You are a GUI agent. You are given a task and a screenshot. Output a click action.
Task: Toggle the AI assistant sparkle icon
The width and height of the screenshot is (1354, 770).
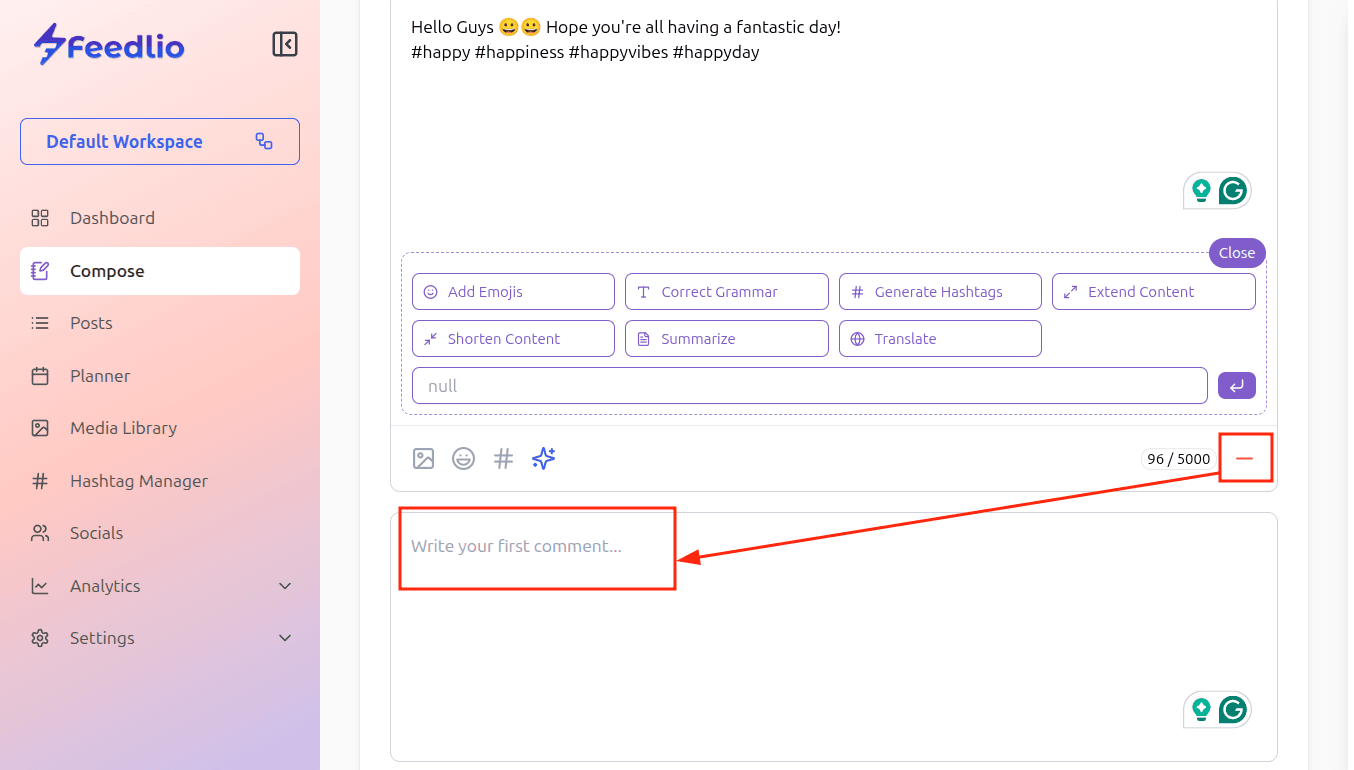[544, 459]
